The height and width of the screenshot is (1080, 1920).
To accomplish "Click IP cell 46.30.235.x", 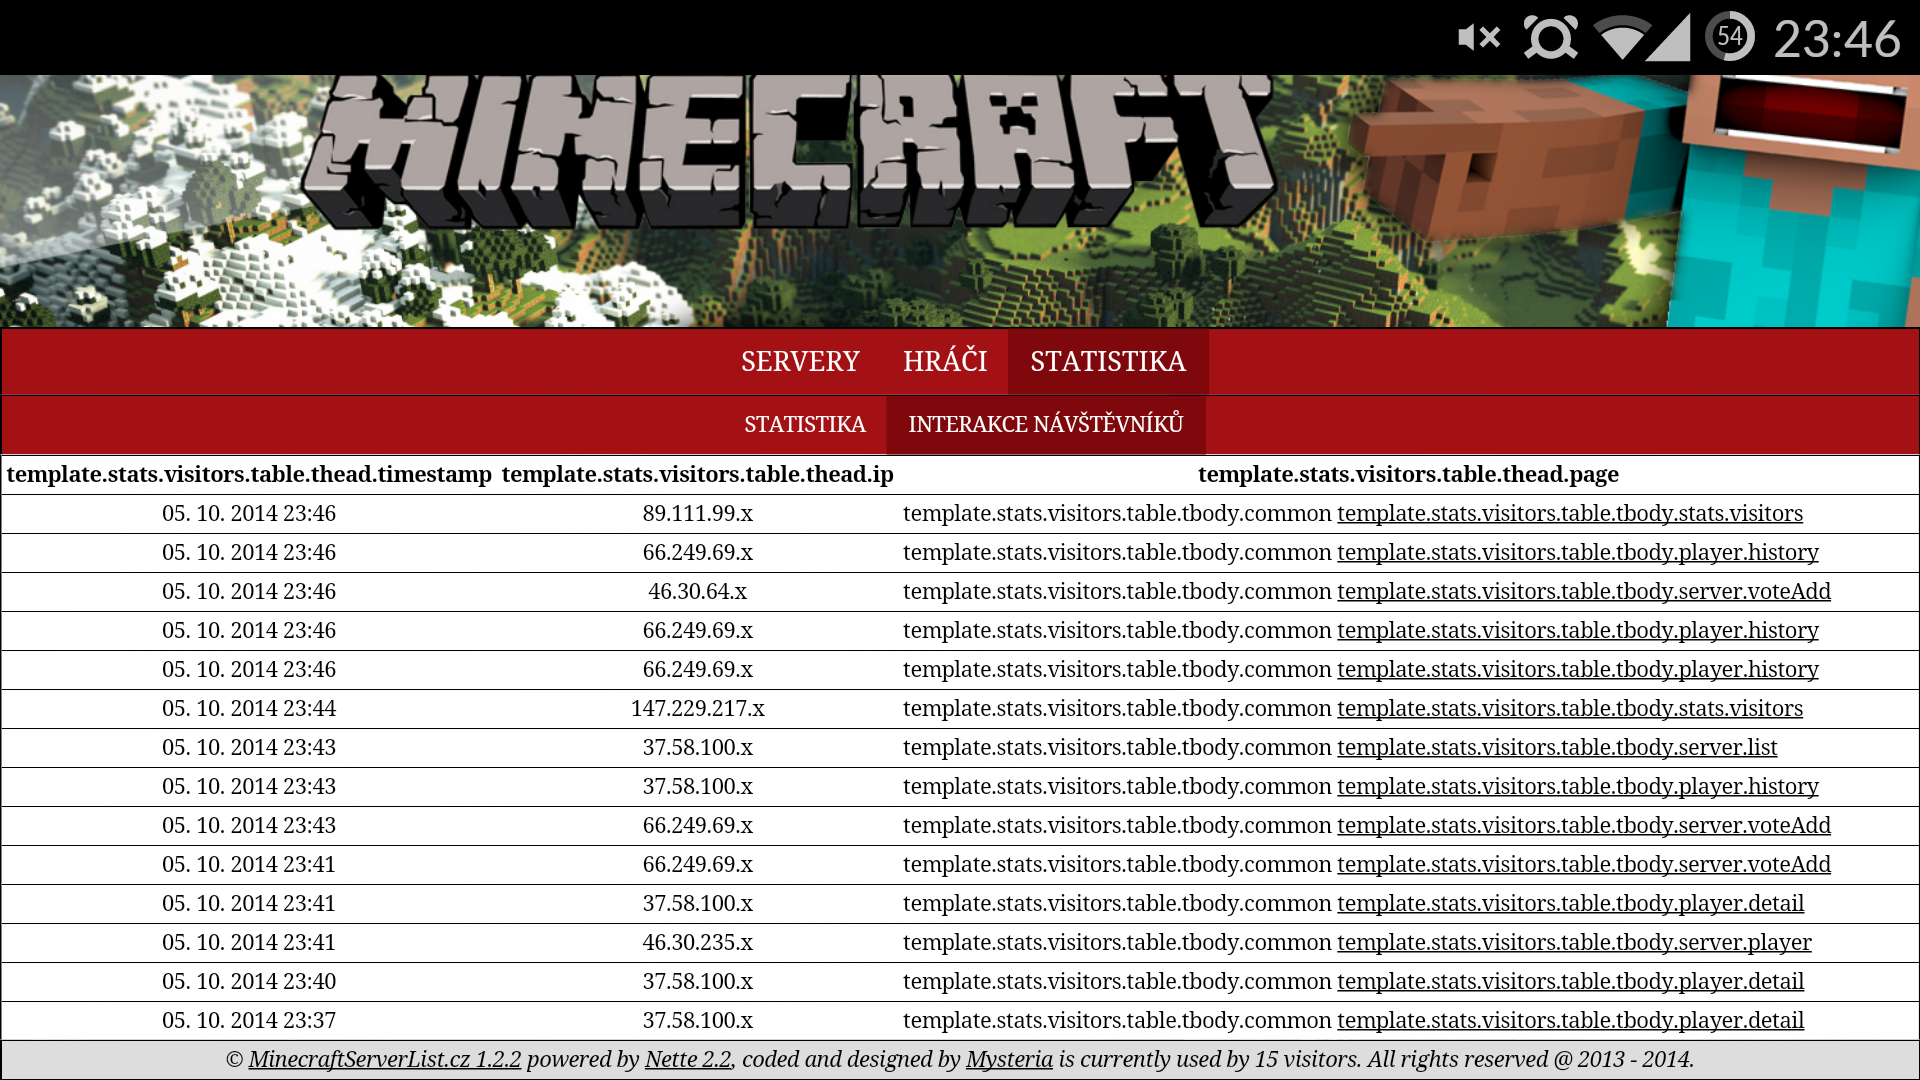I will [698, 942].
